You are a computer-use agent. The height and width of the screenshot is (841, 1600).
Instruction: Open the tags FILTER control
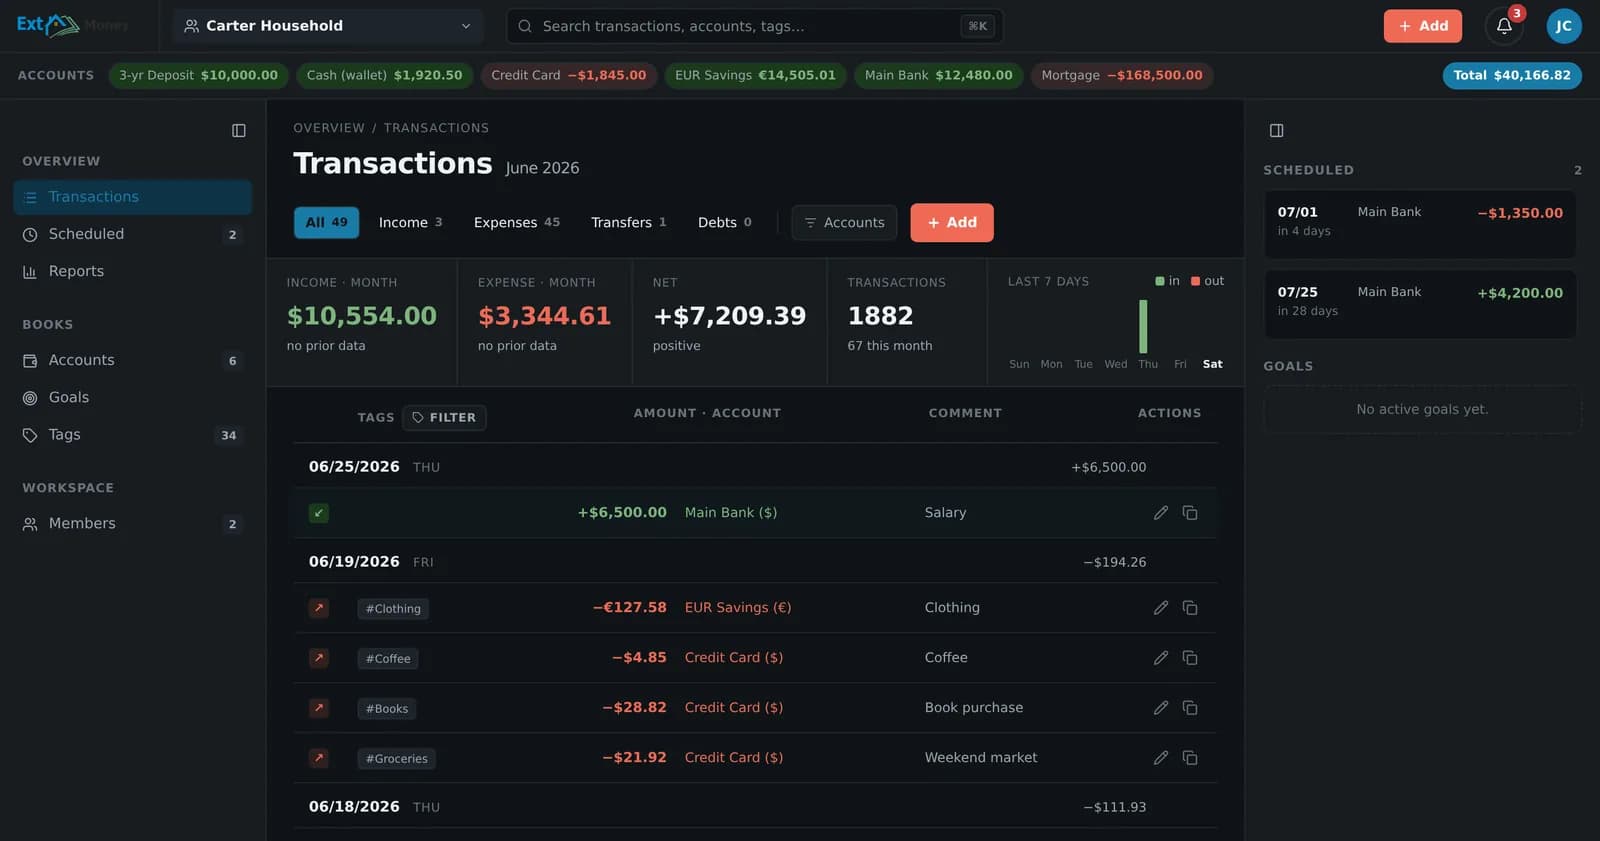pyautogui.click(x=444, y=418)
